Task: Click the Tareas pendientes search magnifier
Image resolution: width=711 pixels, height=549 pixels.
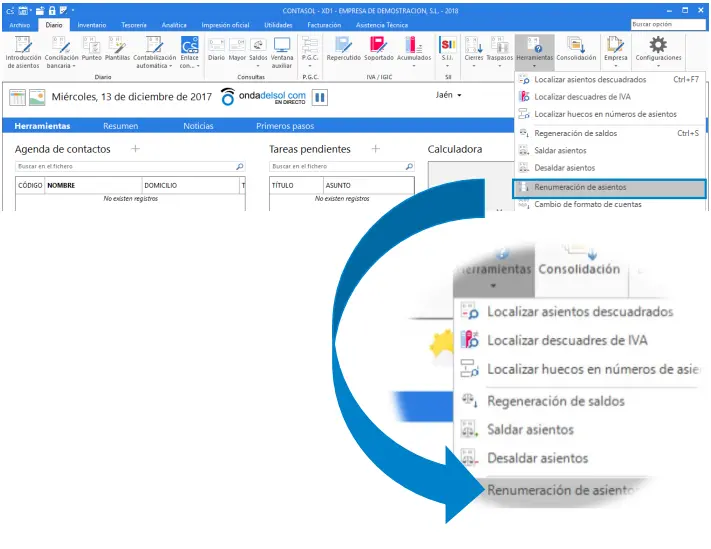Action: pyautogui.click(x=409, y=166)
